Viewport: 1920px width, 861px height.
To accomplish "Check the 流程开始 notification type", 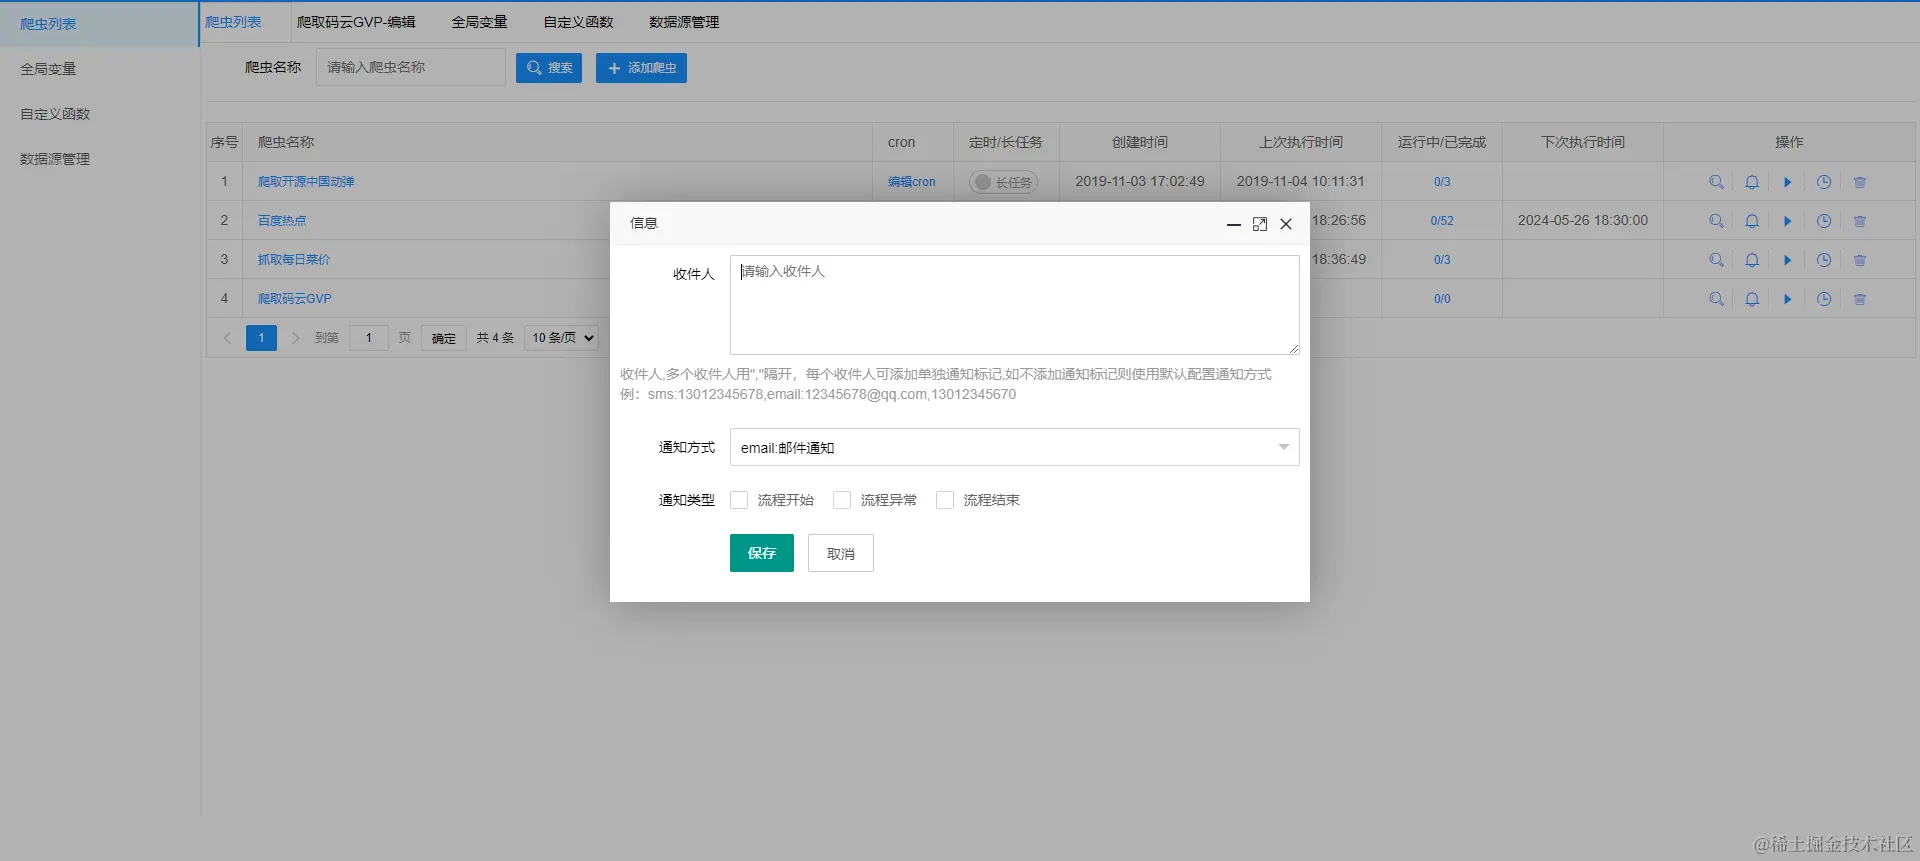I will click(x=739, y=500).
